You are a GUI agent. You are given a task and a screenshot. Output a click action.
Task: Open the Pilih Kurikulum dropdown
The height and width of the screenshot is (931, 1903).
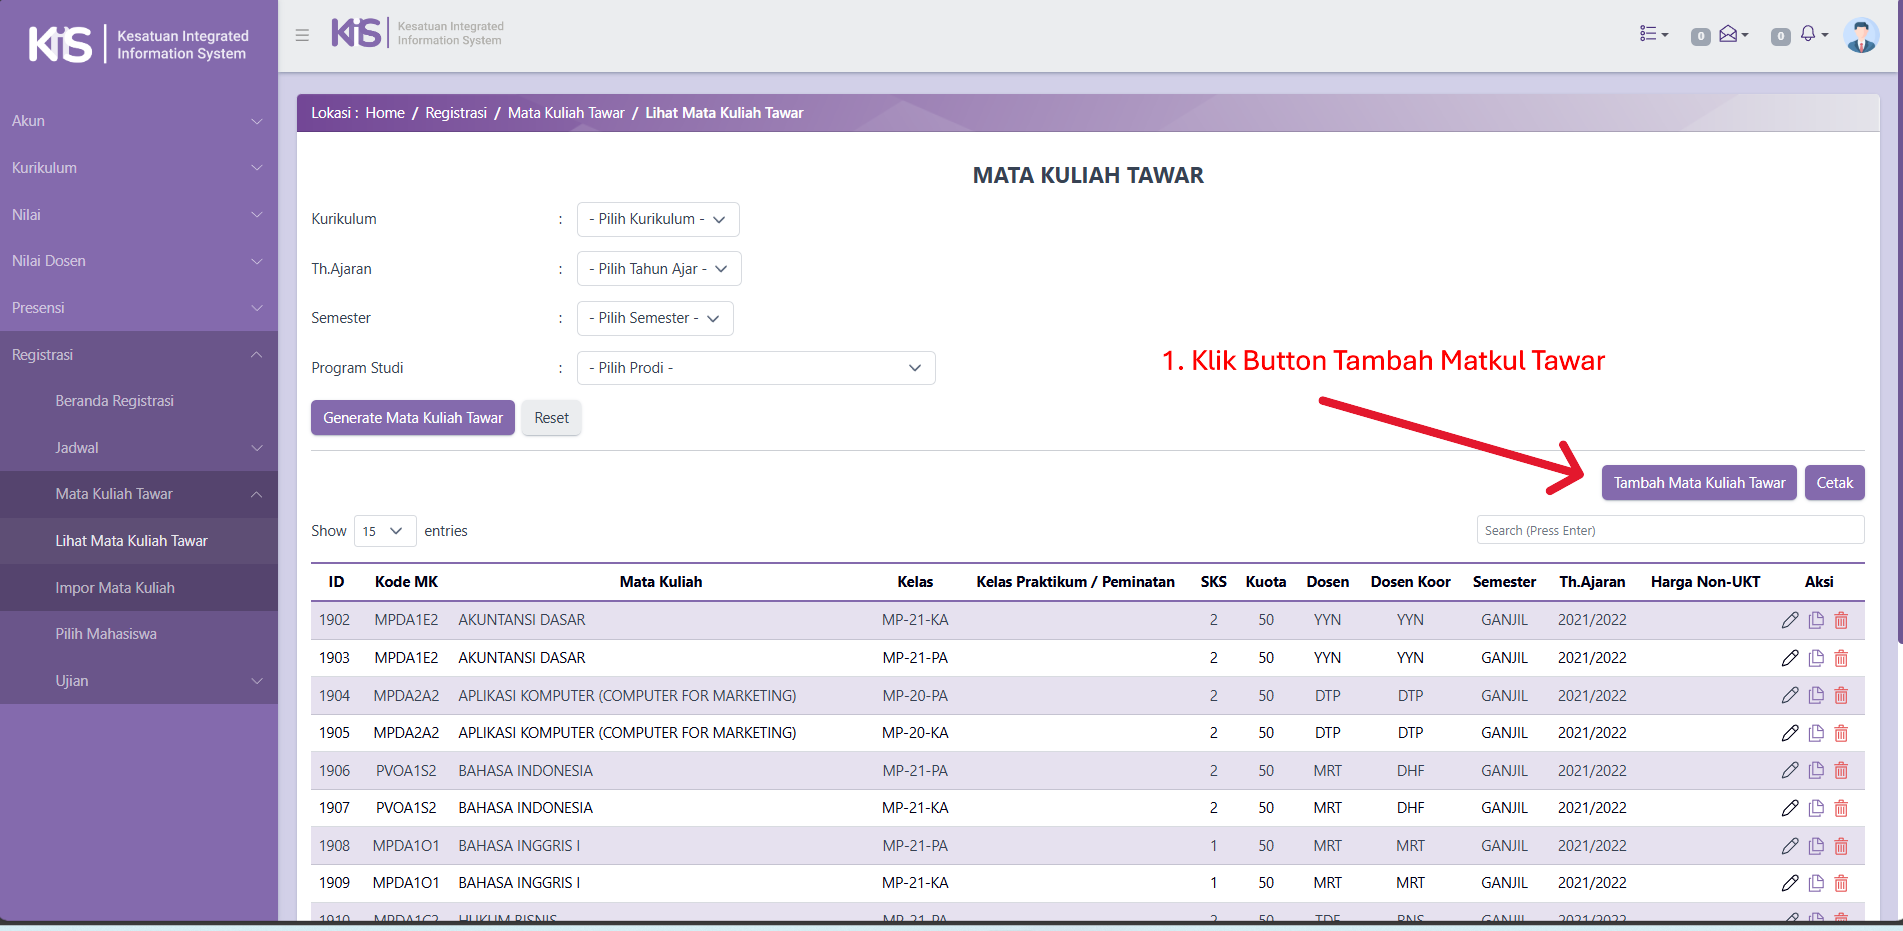click(658, 219)
